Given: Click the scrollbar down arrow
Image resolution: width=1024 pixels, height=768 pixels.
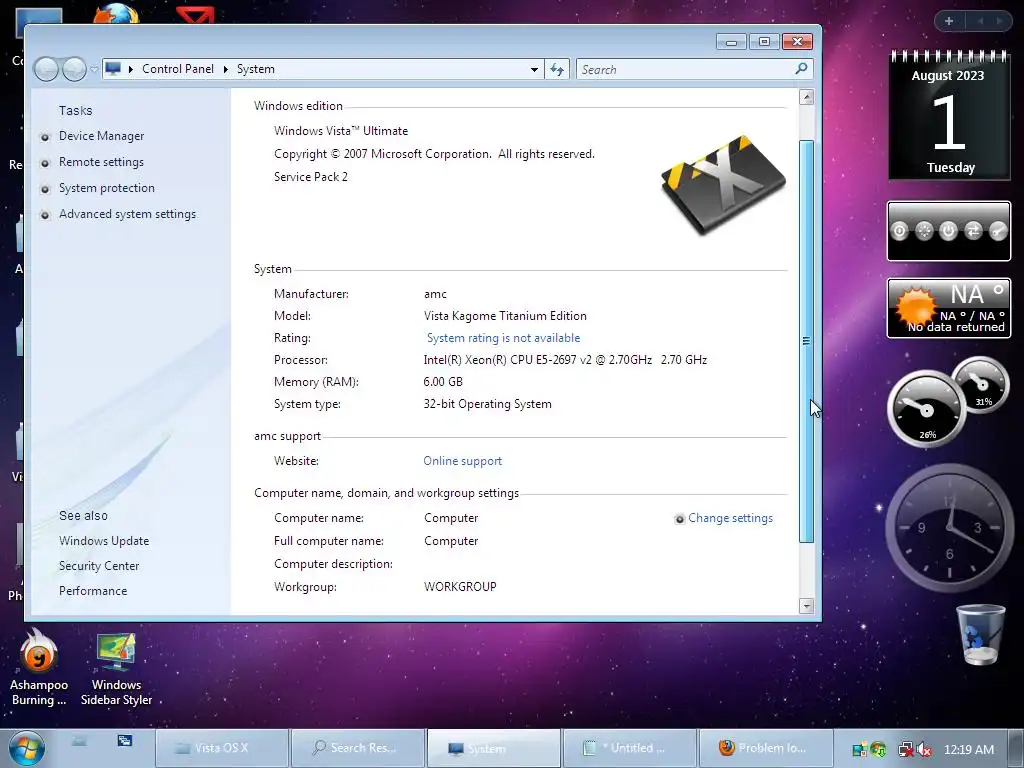Looking at the screenshot, I should click(x=807, y=606).
